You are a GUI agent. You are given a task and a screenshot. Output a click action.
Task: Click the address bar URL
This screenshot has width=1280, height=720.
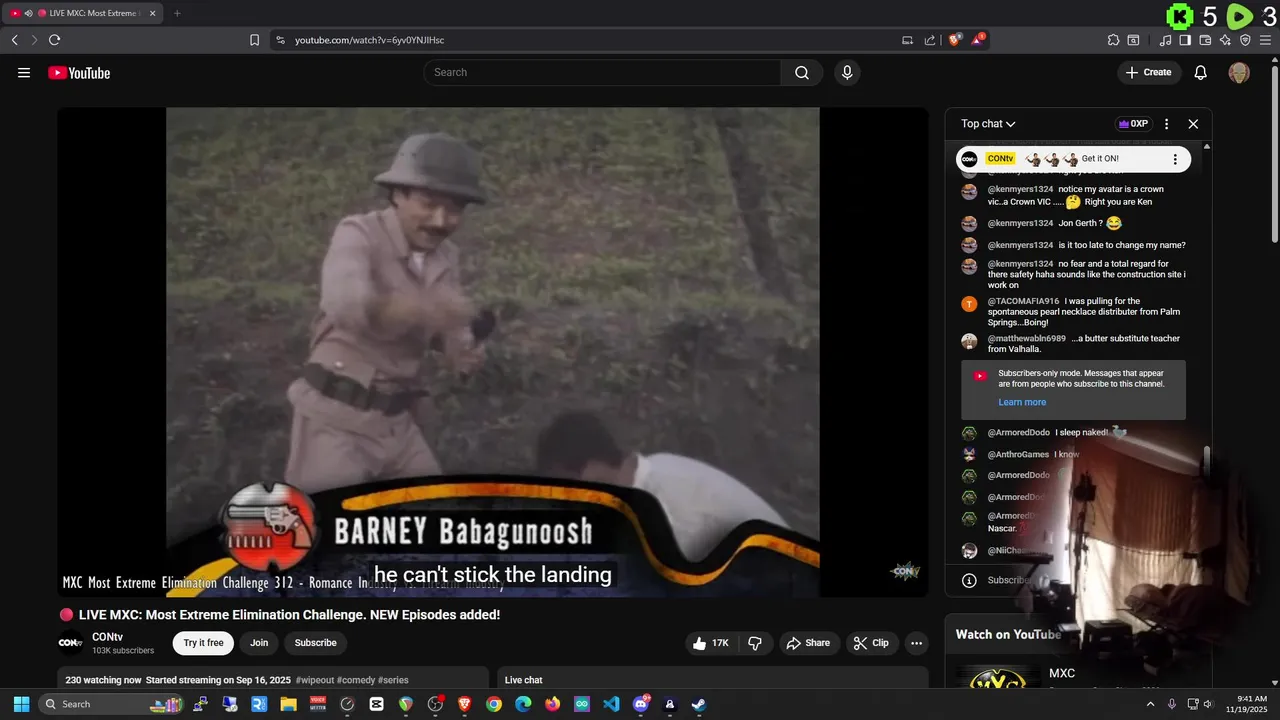[369, 40]
